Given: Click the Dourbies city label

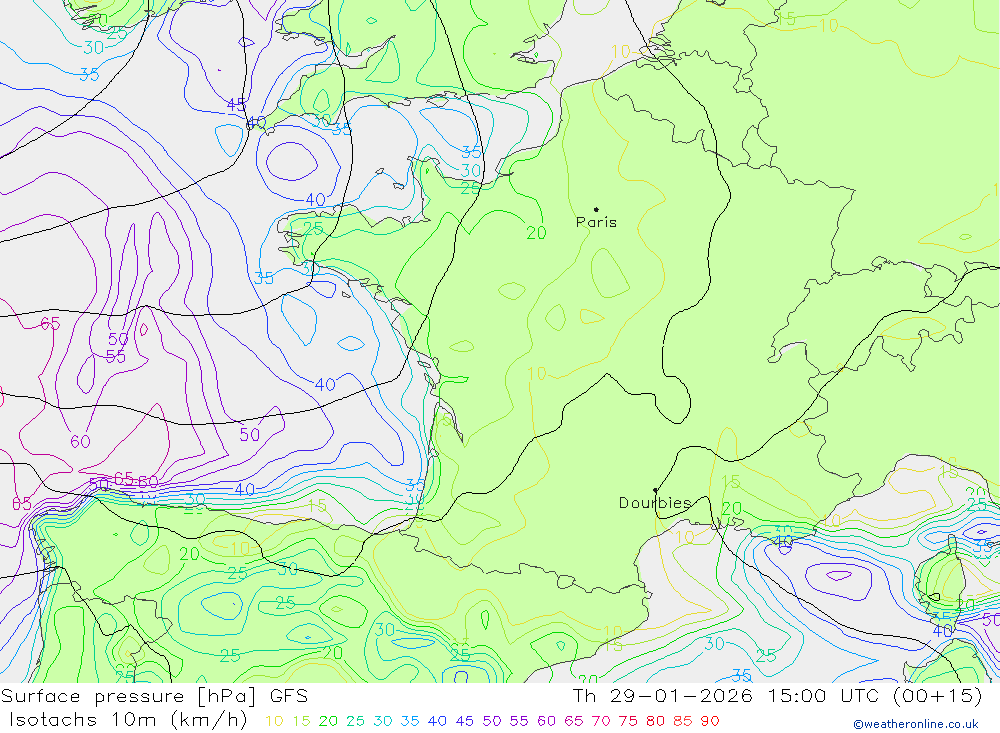Looking at the screenshot, I should [x=655, y=503].
